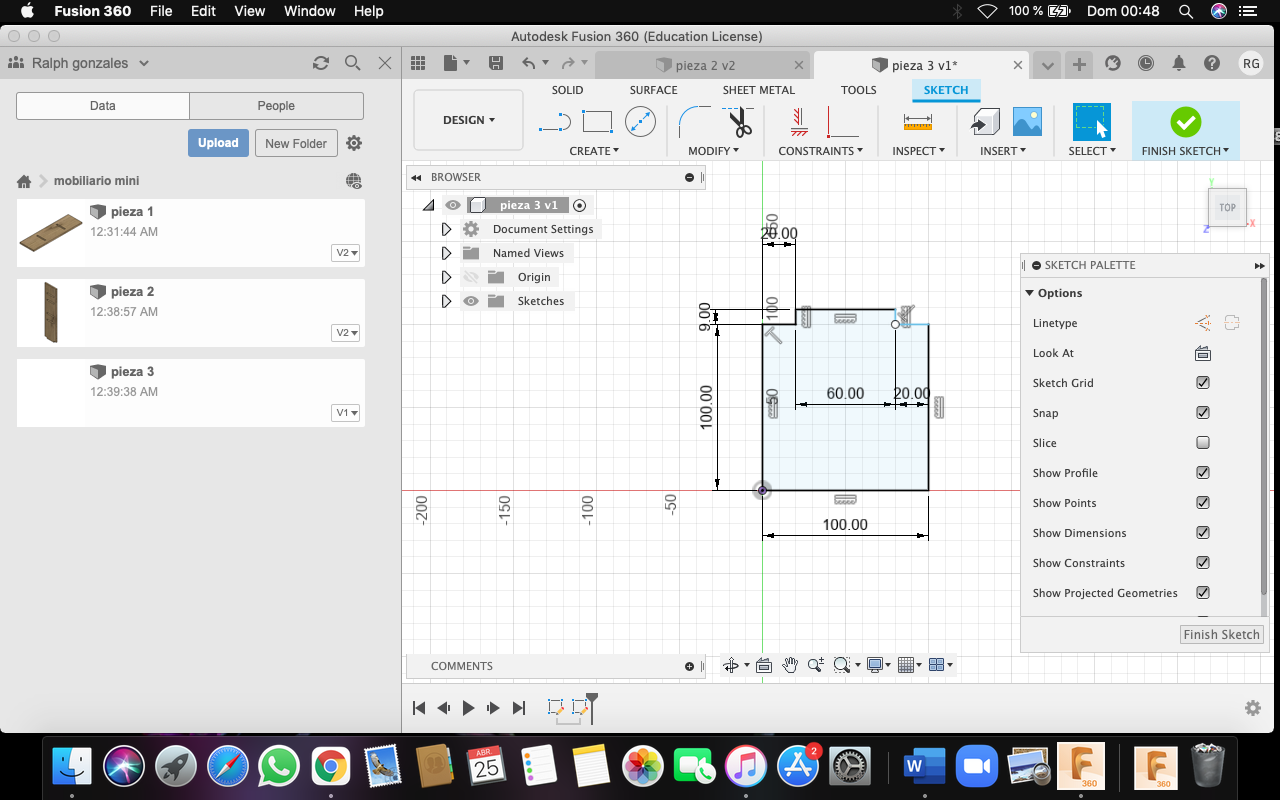Activate the Select tool icon
The height and width of the screenshot is (800, 1280).
tap(1091, 122)
